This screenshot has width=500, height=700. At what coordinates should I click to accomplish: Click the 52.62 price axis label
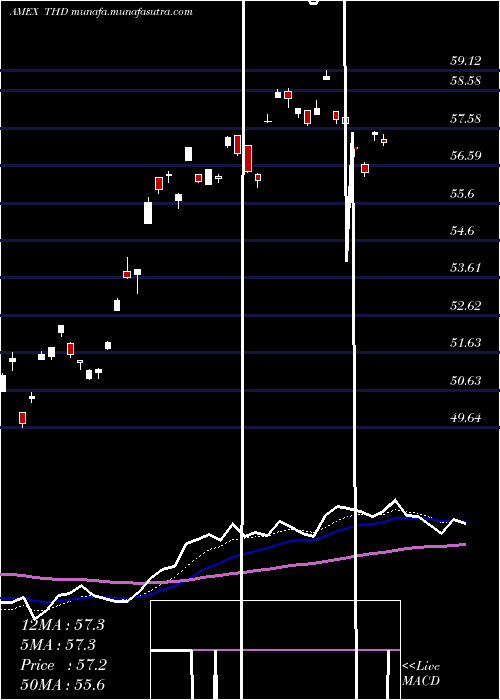tap(466, 306)
